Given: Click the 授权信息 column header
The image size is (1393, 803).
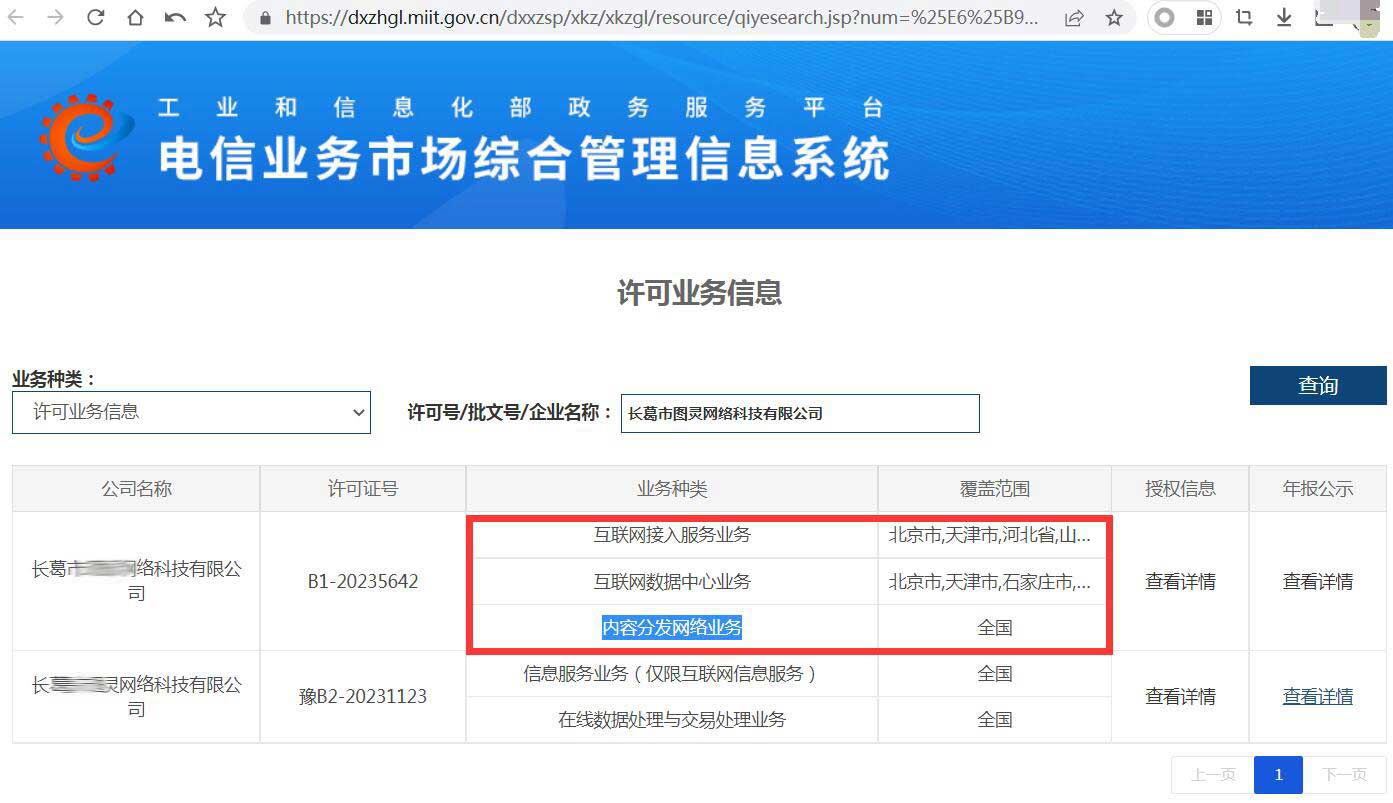Looking at the screenshot, I should point(1180,489).
